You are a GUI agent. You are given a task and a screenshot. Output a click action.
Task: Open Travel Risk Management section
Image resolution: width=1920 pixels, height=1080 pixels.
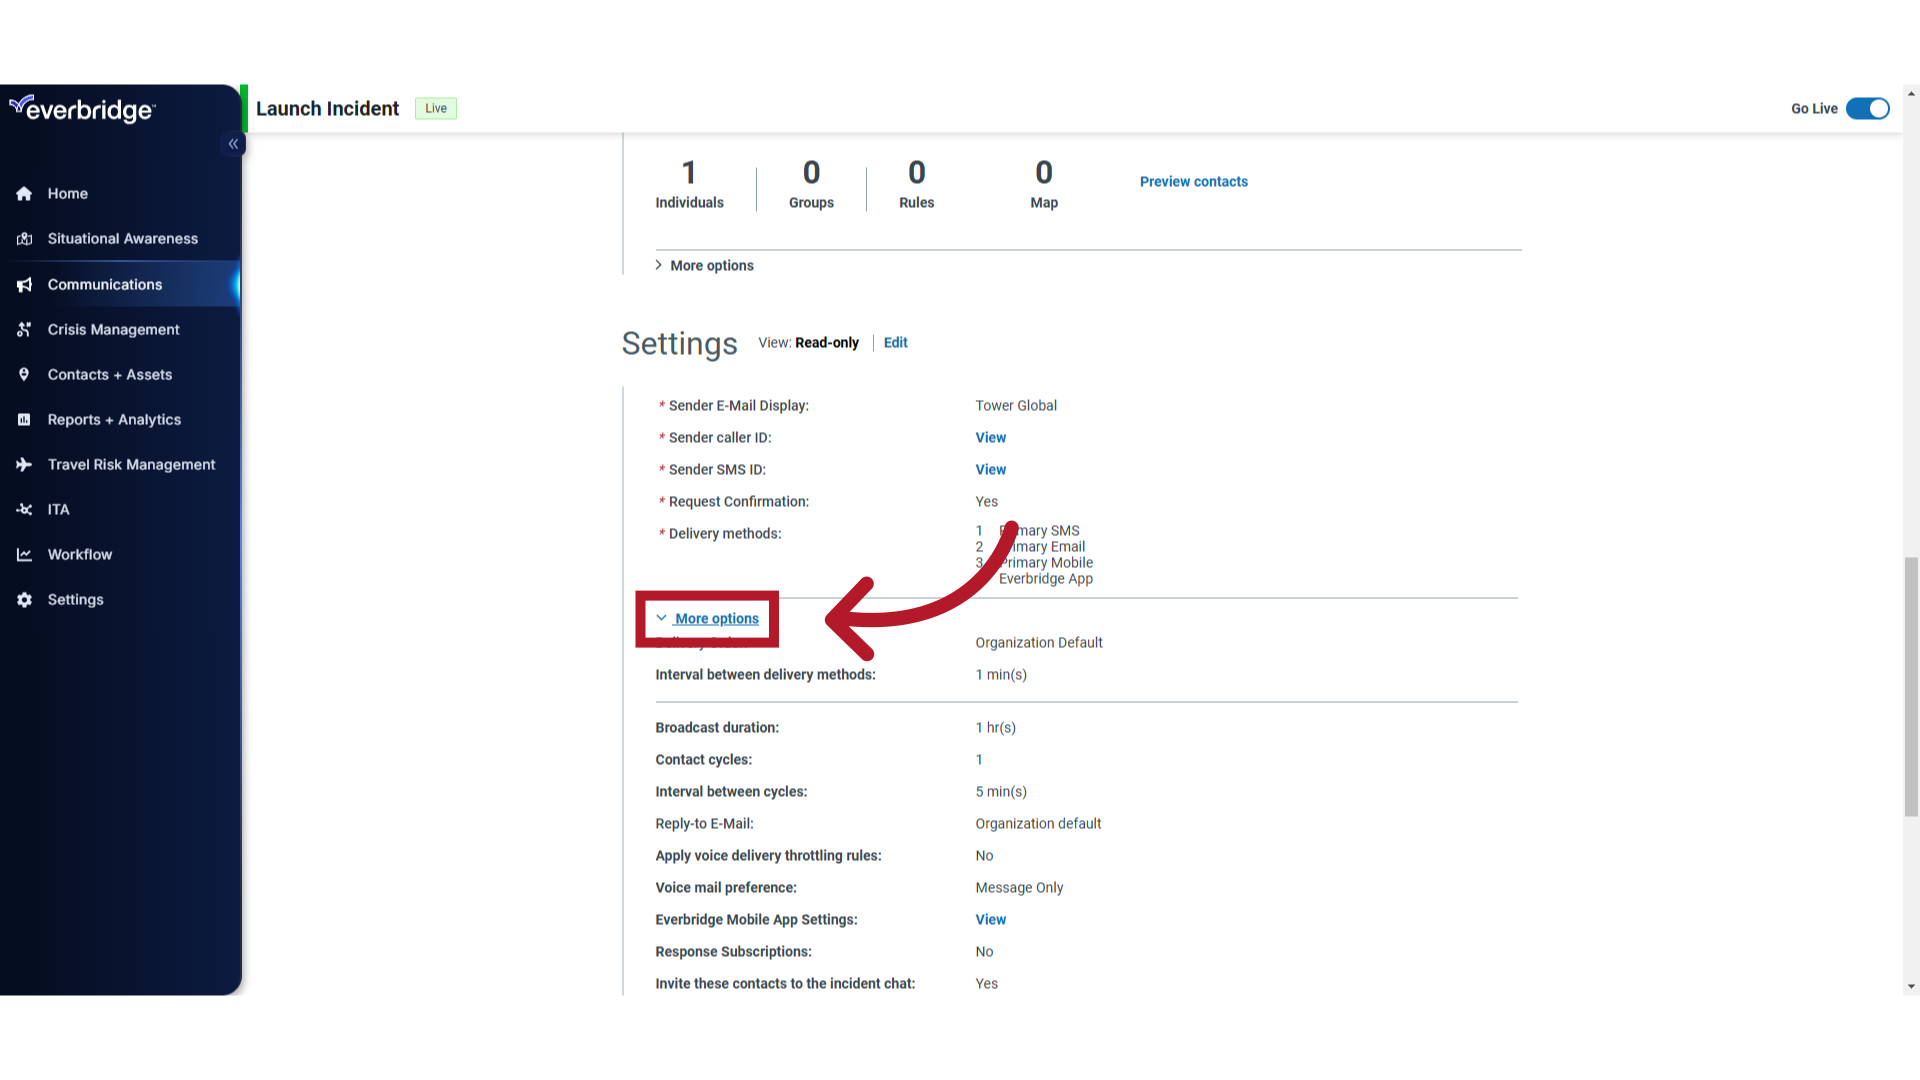click(132, 464)
